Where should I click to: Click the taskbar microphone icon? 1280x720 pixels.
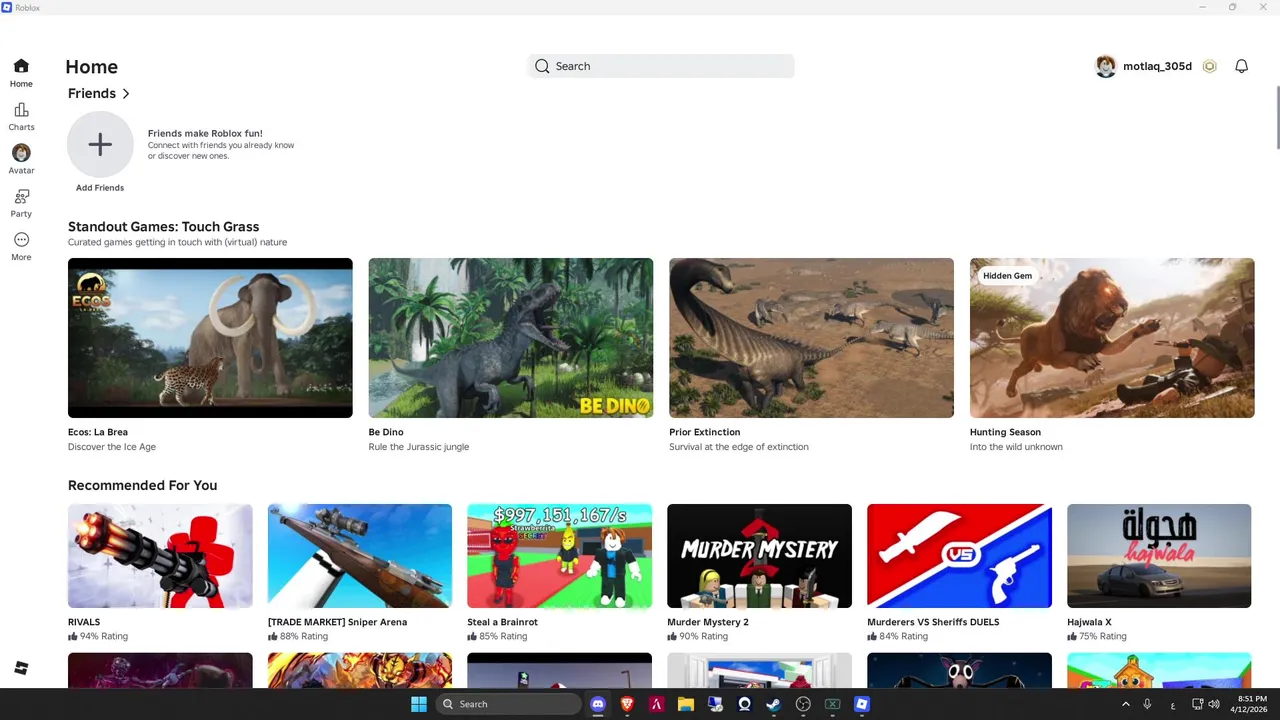point(1147,704)
